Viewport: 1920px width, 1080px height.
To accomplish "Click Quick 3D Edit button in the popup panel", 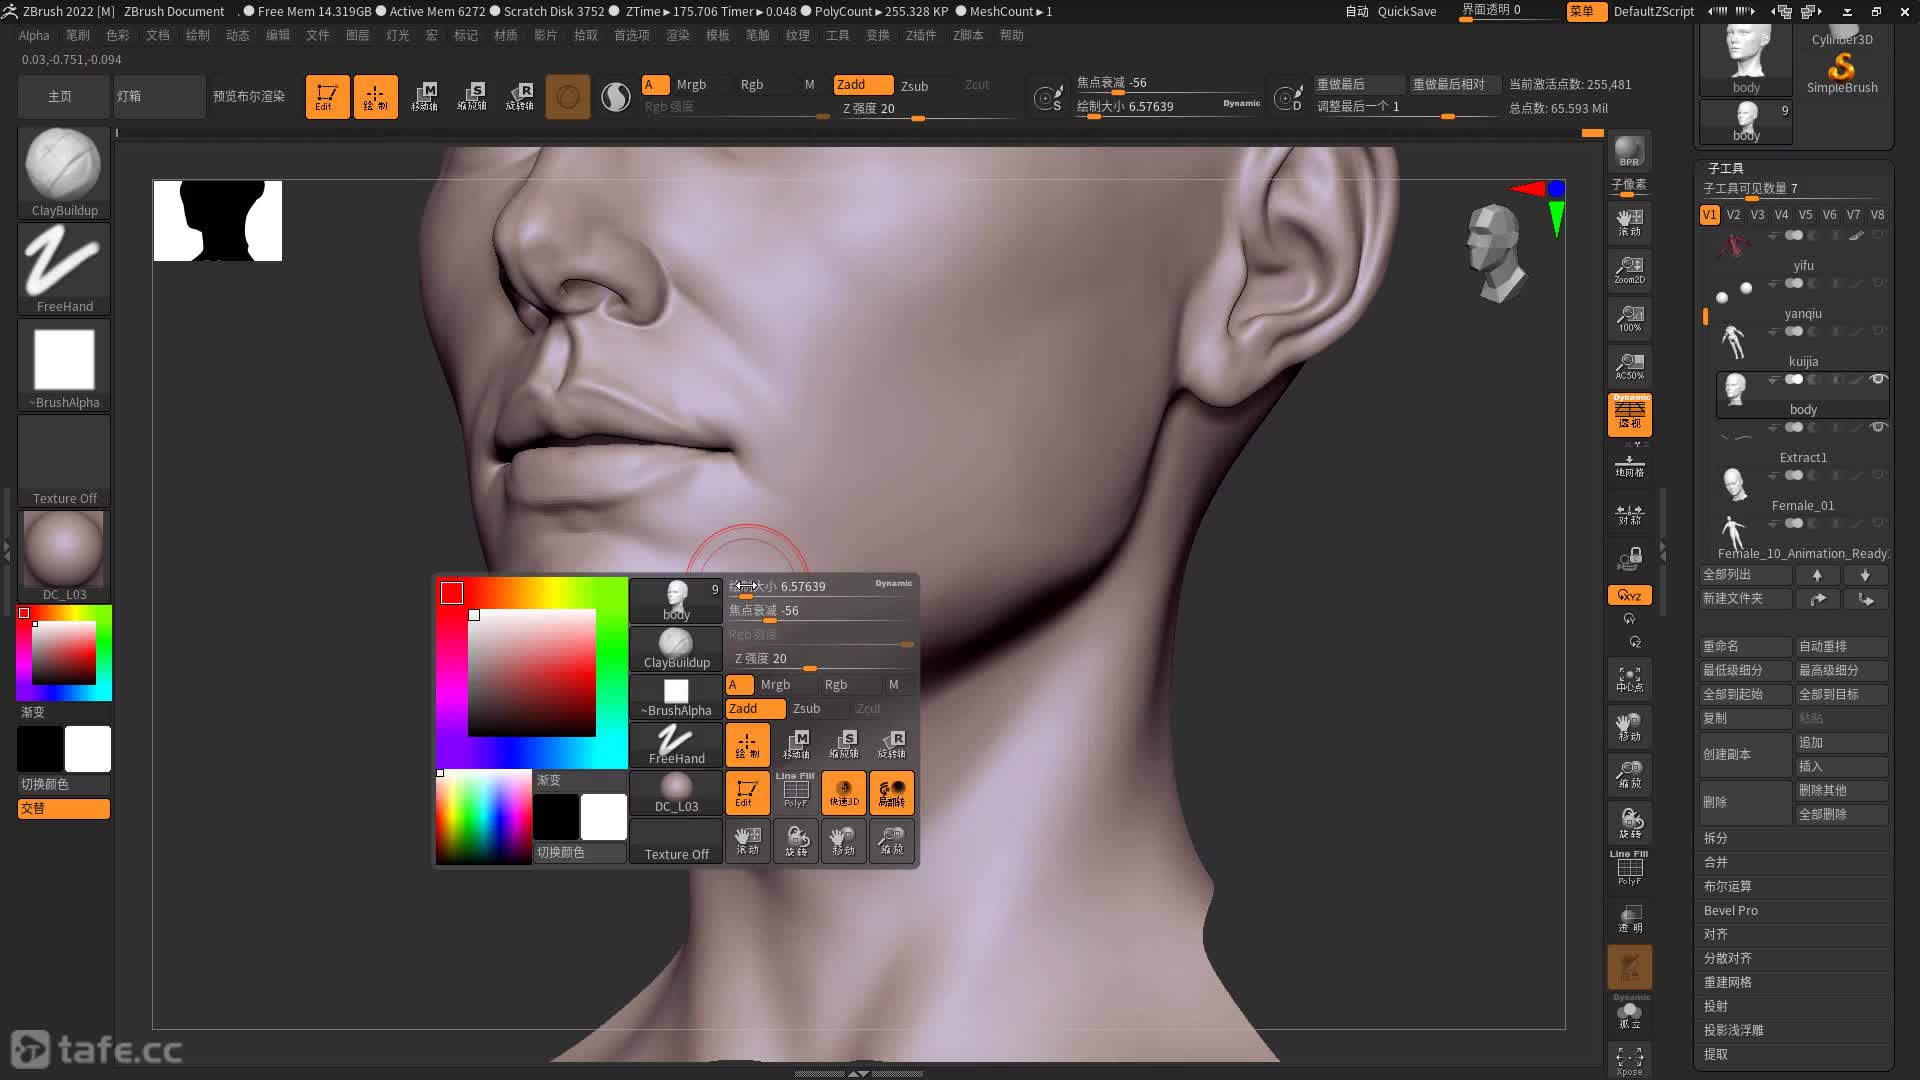I will [x=844, y=793].
